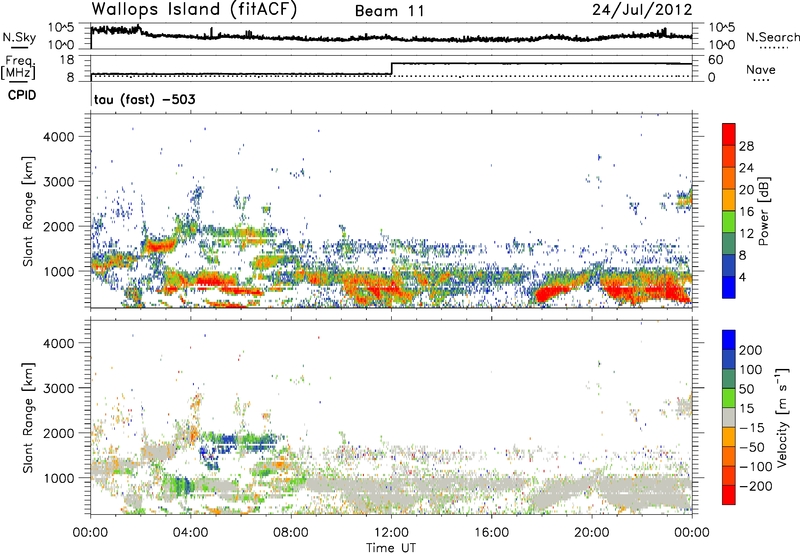
Task: Click the 'tau (fast) -503' CPID text
Action: coord(144,99)
